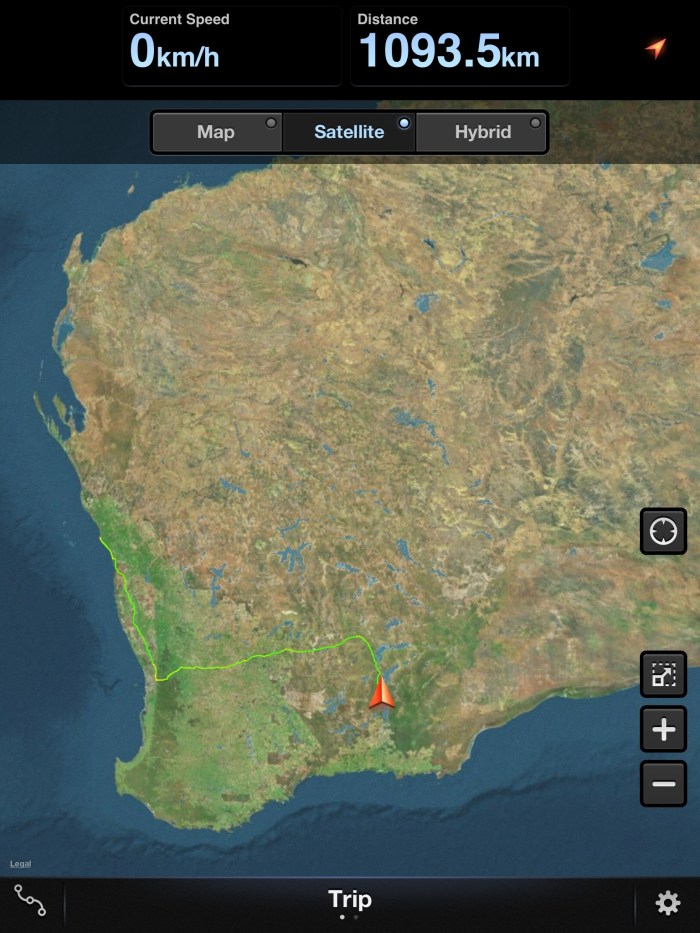
Task: Click the 0km/h speed value
Action: [175, 53]
